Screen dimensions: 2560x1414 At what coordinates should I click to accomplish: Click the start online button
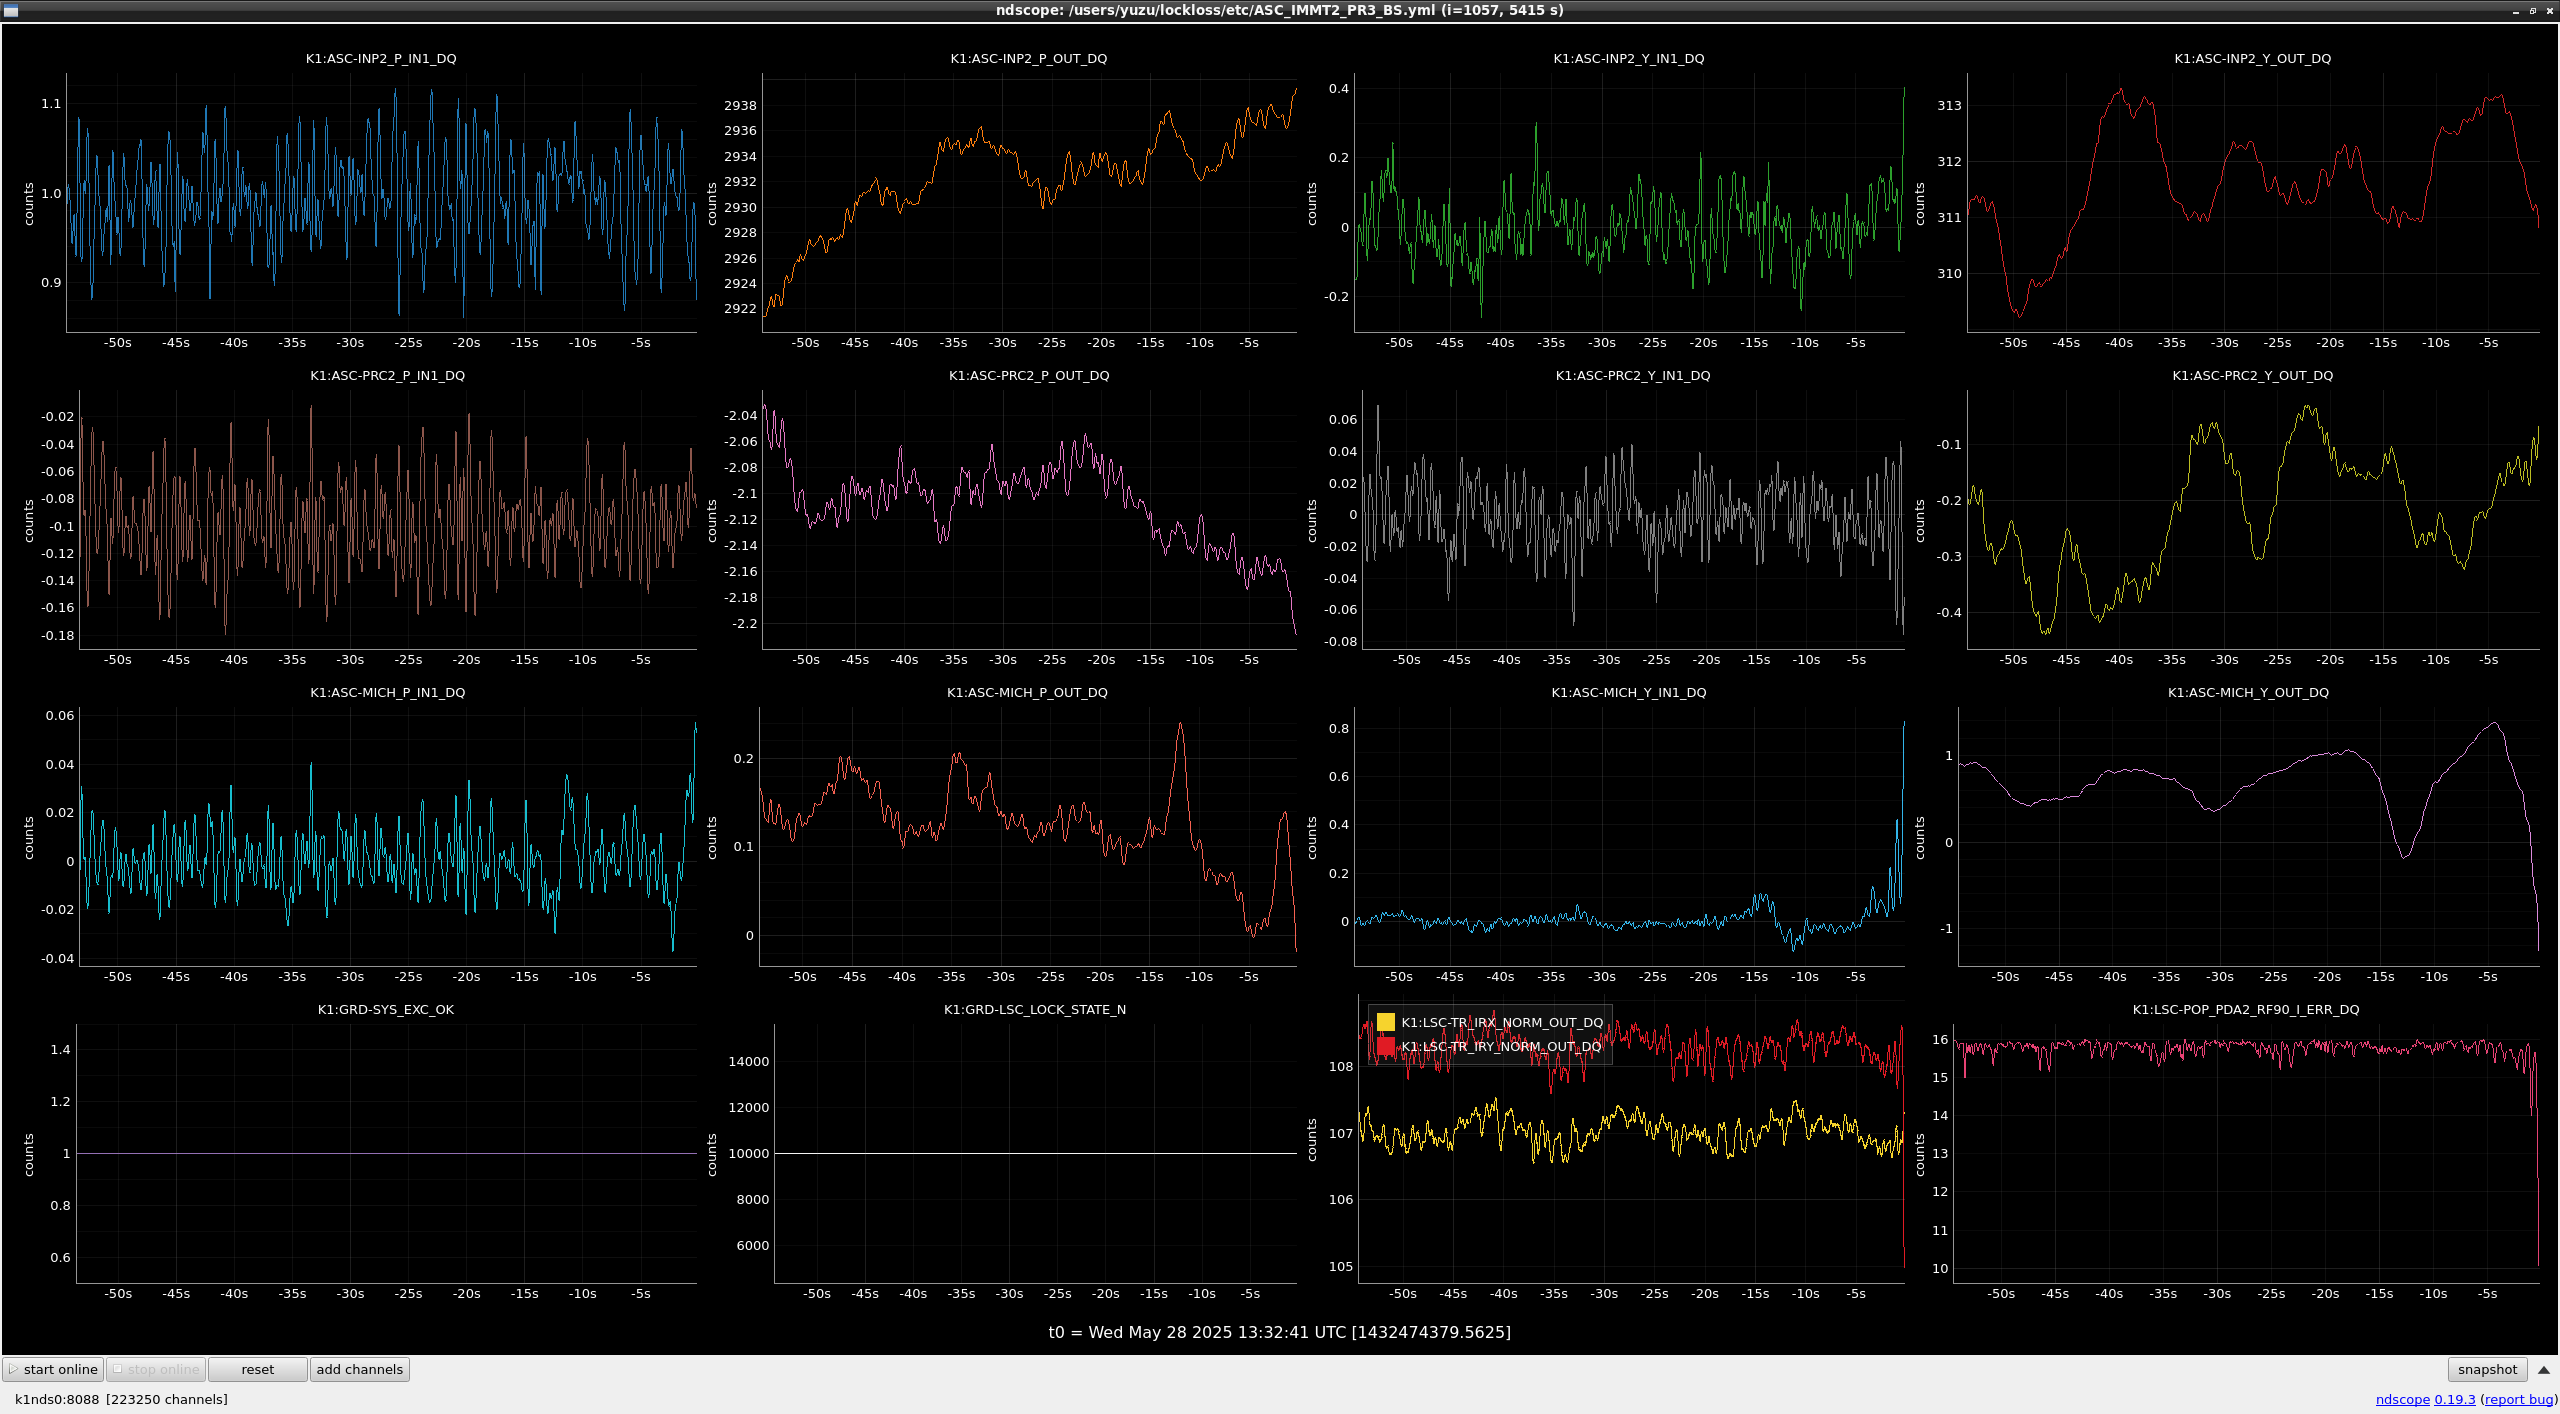click(x=53, y=1369)
